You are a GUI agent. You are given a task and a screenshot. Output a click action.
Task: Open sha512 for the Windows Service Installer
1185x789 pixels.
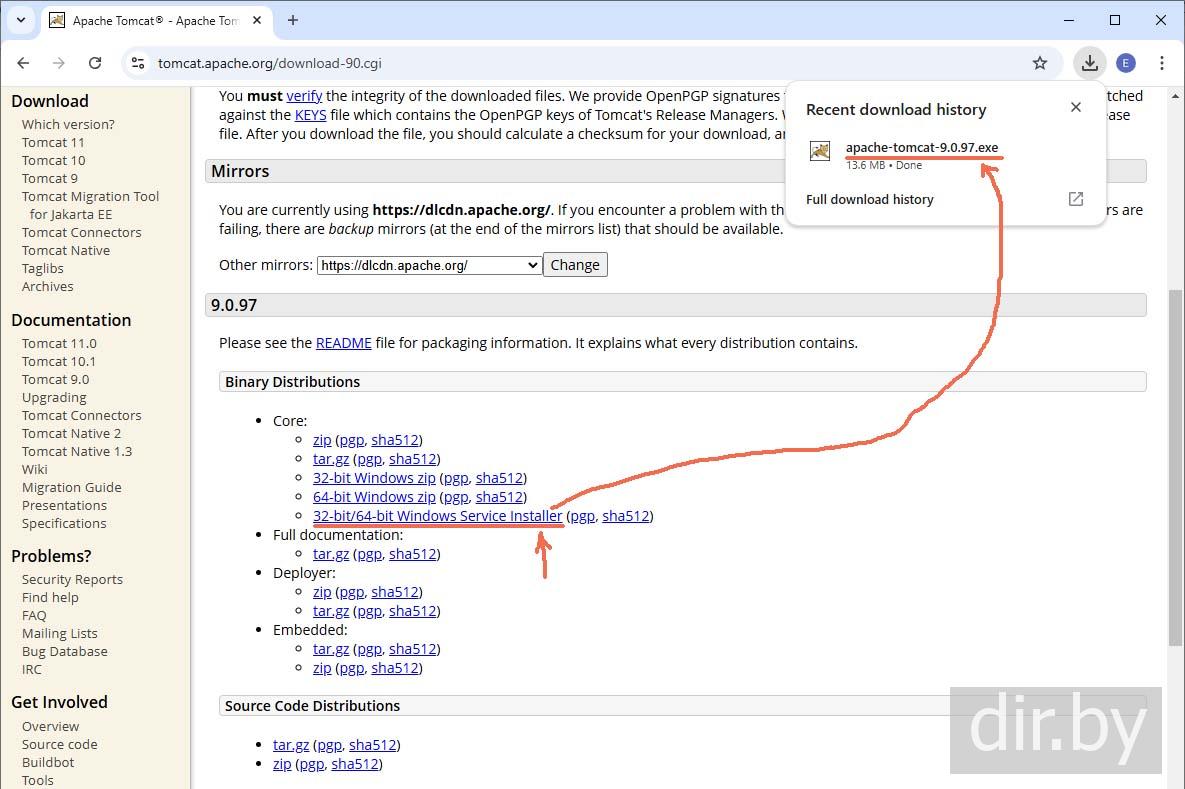coord(626,515)
